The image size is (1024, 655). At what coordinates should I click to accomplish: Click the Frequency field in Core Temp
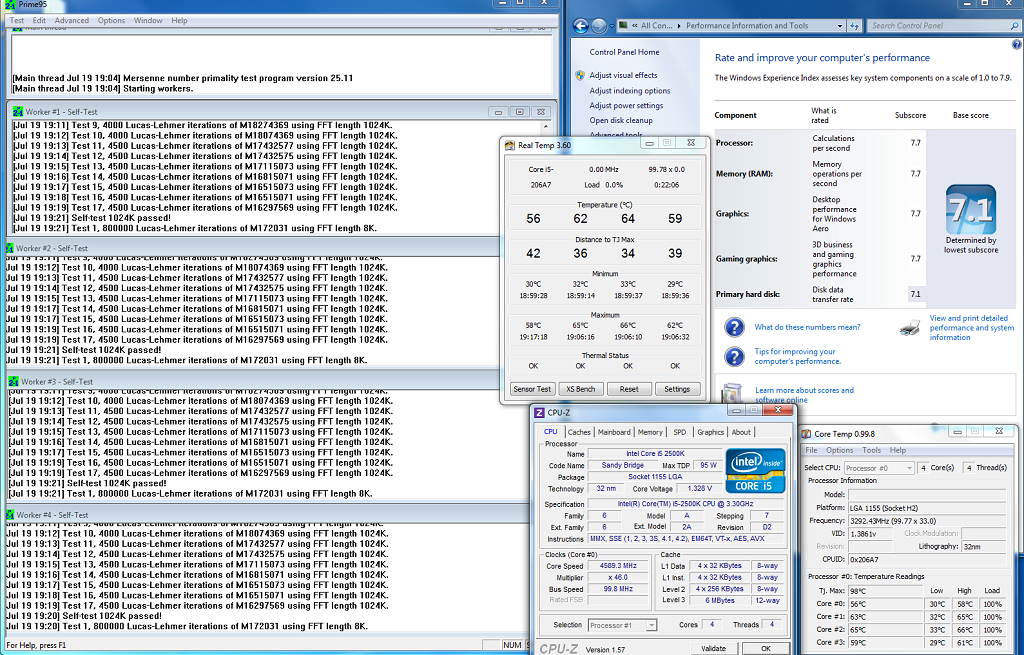(x=927, y=521)
